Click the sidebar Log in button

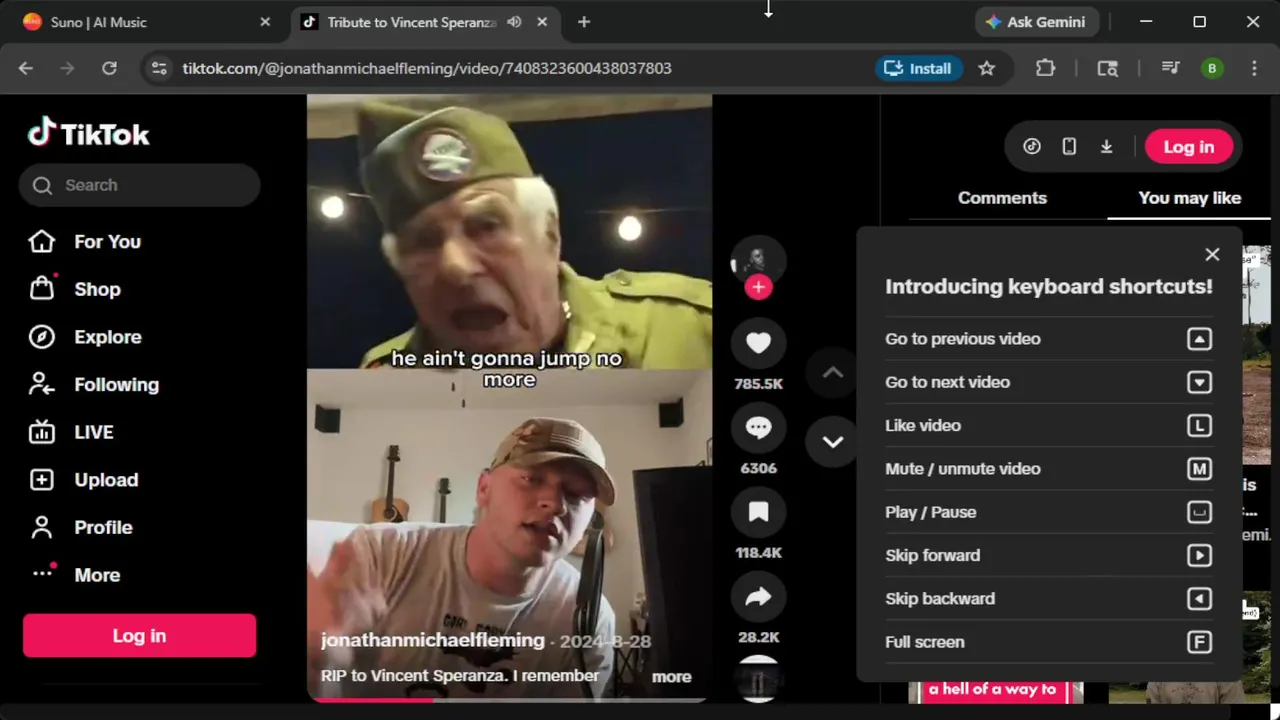(x=139, y=636)
